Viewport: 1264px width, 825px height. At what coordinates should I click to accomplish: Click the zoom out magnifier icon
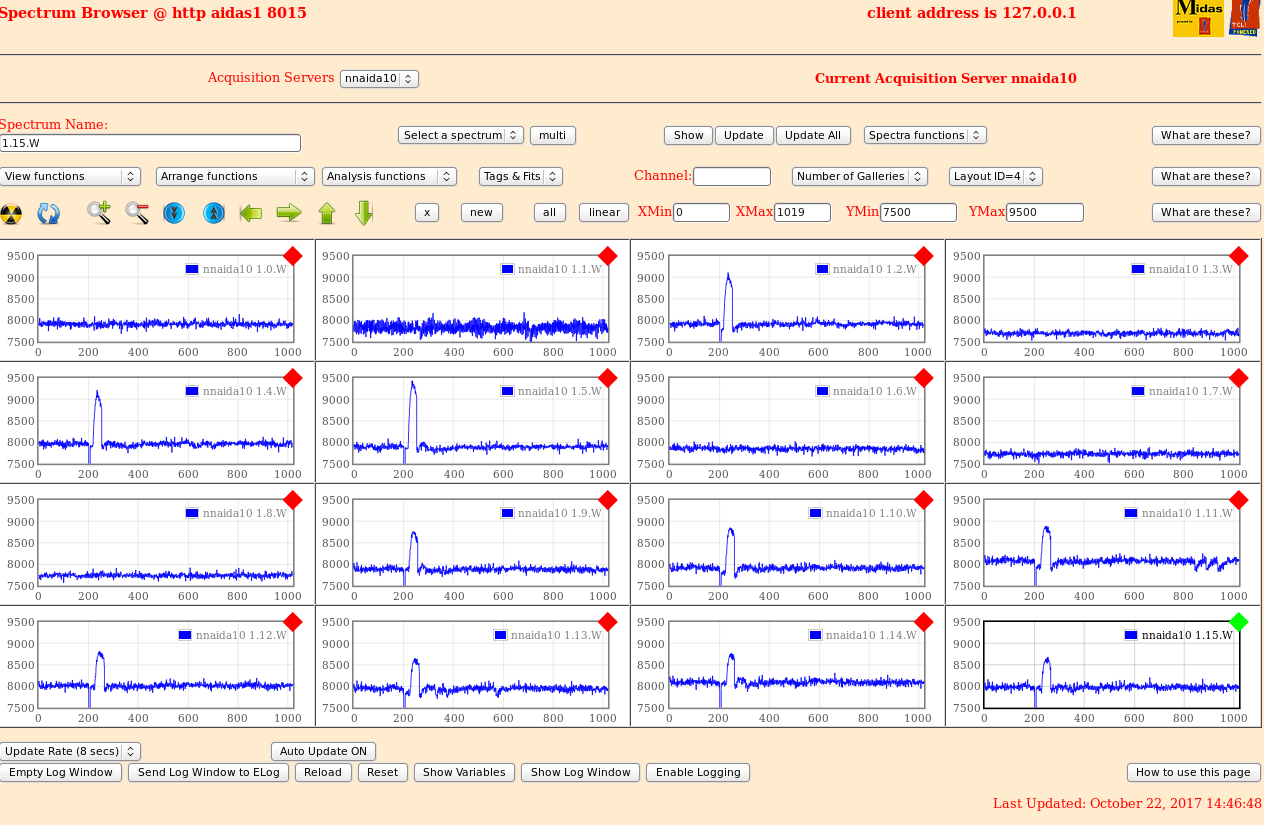(x=137, y=212)
